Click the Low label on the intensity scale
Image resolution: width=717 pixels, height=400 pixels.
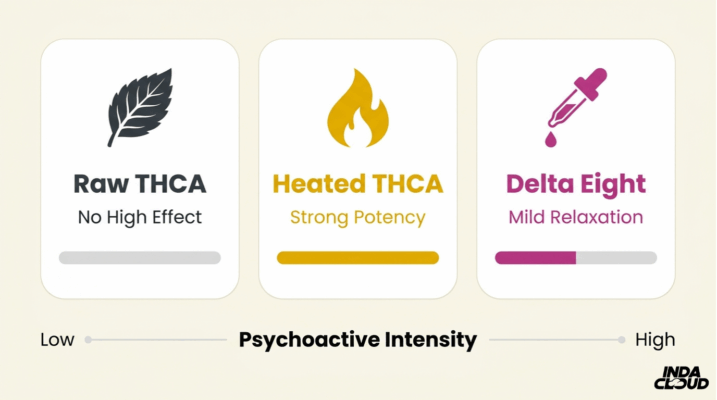[57, 340]
